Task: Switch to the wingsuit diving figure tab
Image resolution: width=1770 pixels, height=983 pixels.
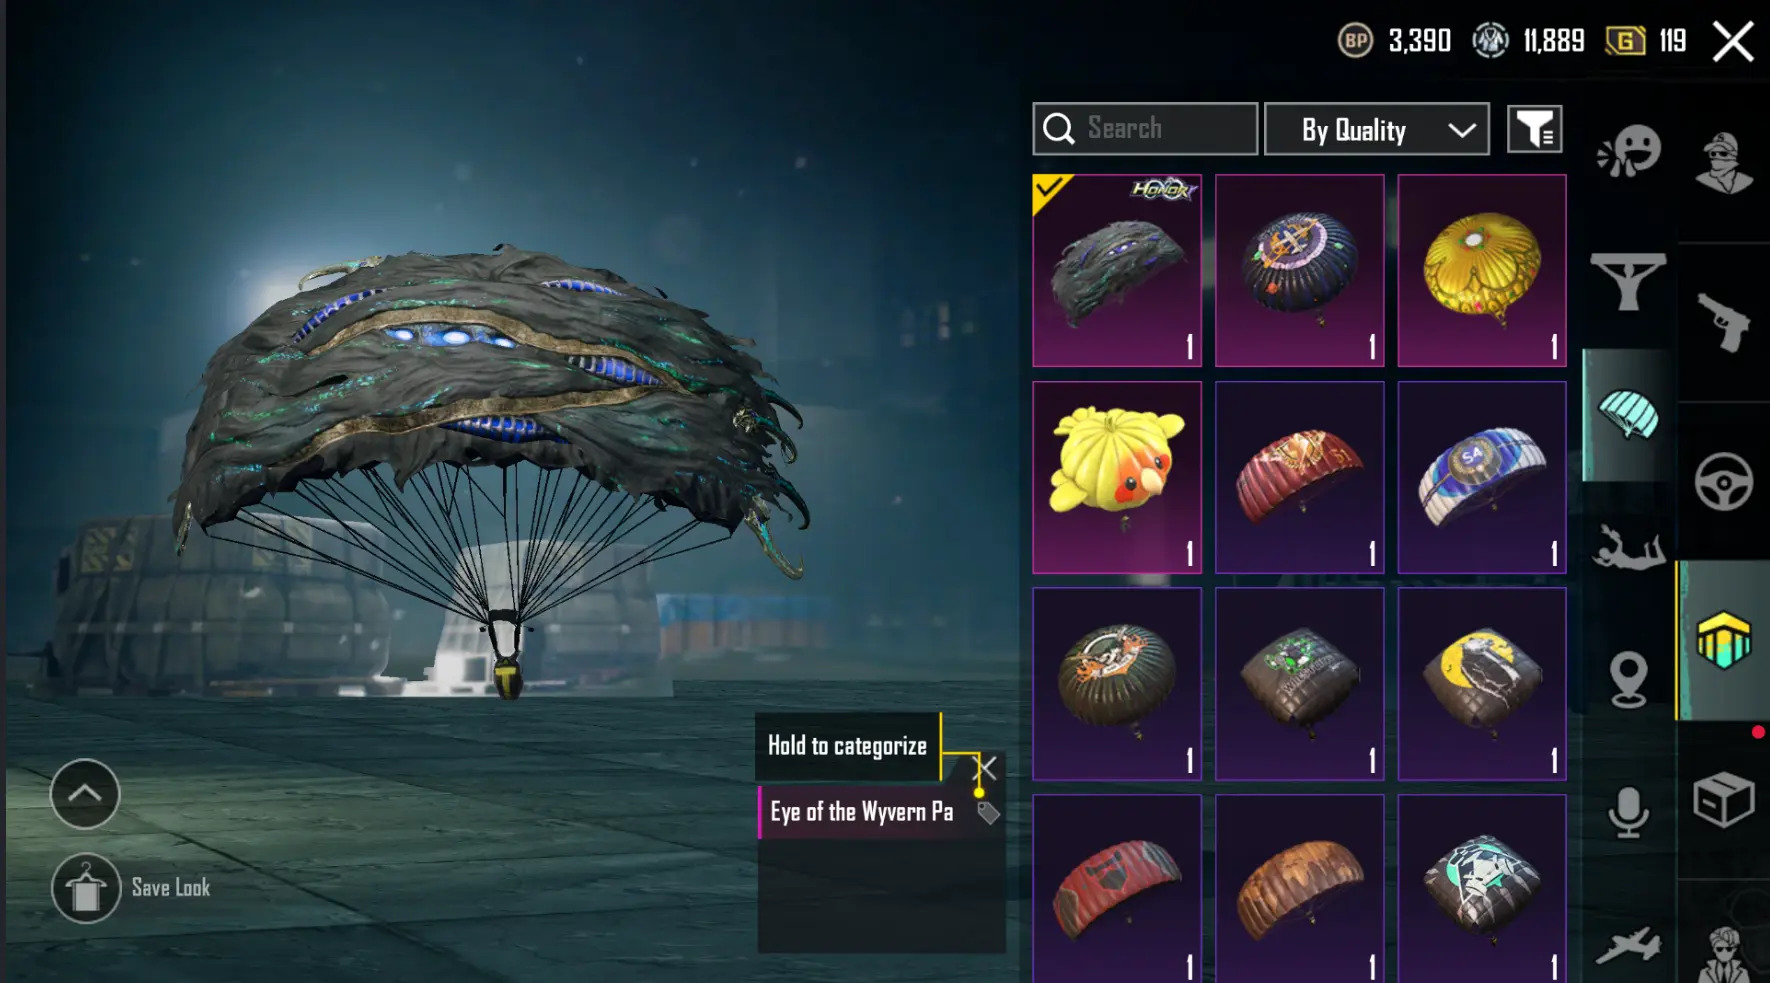Action: pyautogui.click(x=1628, y=547)
